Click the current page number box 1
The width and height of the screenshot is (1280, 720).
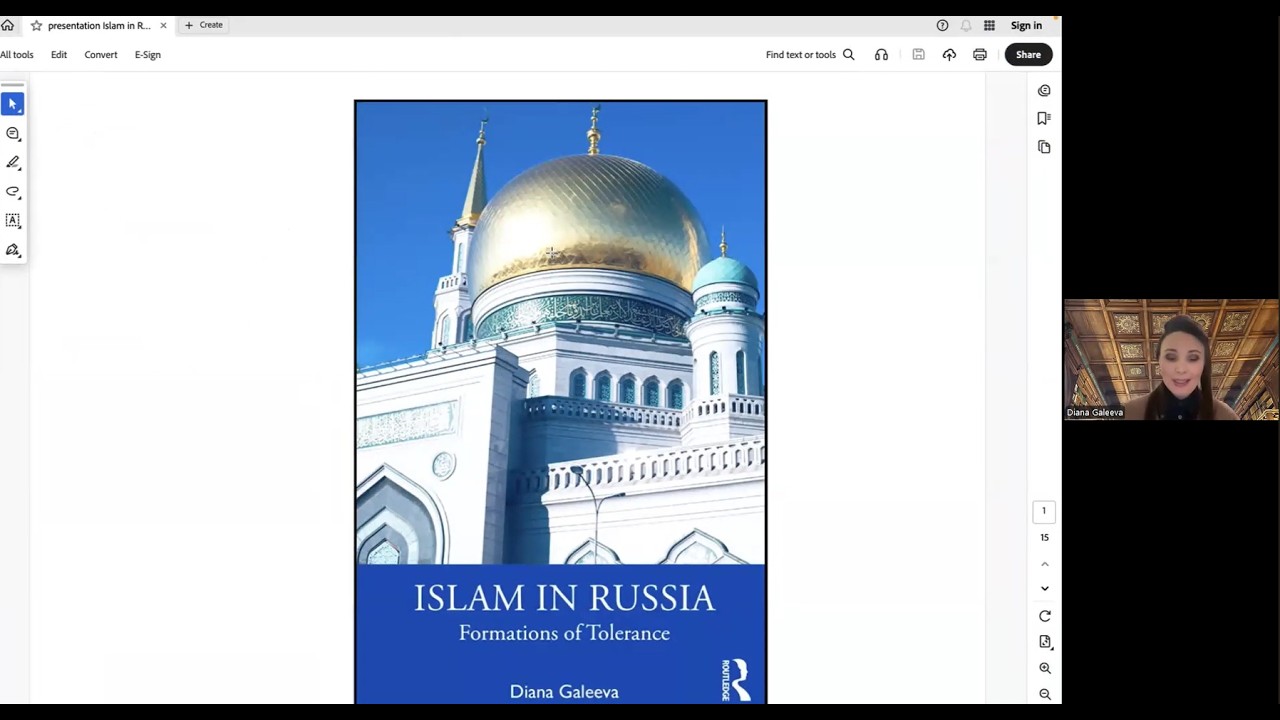pos(1044,511)
